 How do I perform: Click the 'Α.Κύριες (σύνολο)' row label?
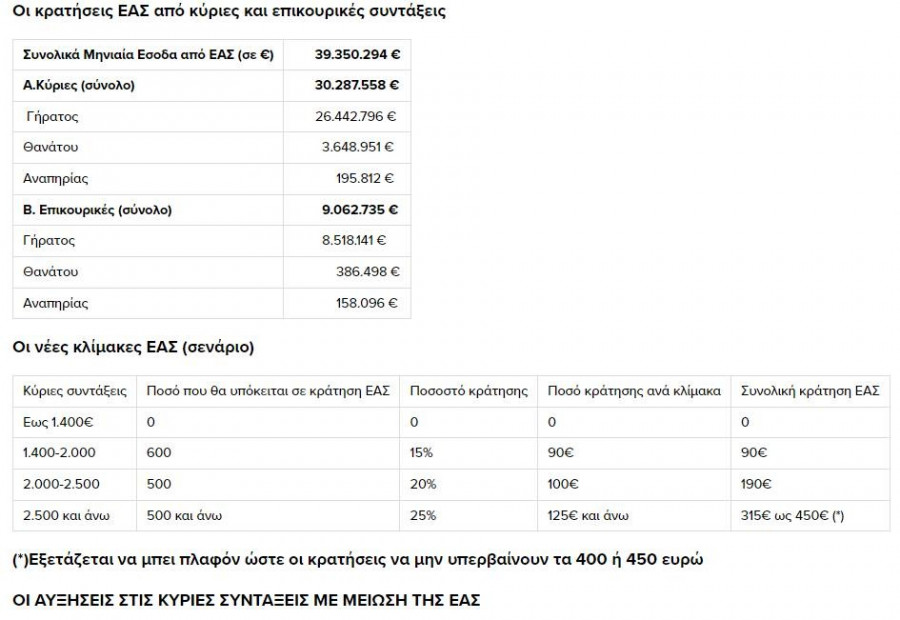[78, 85]
